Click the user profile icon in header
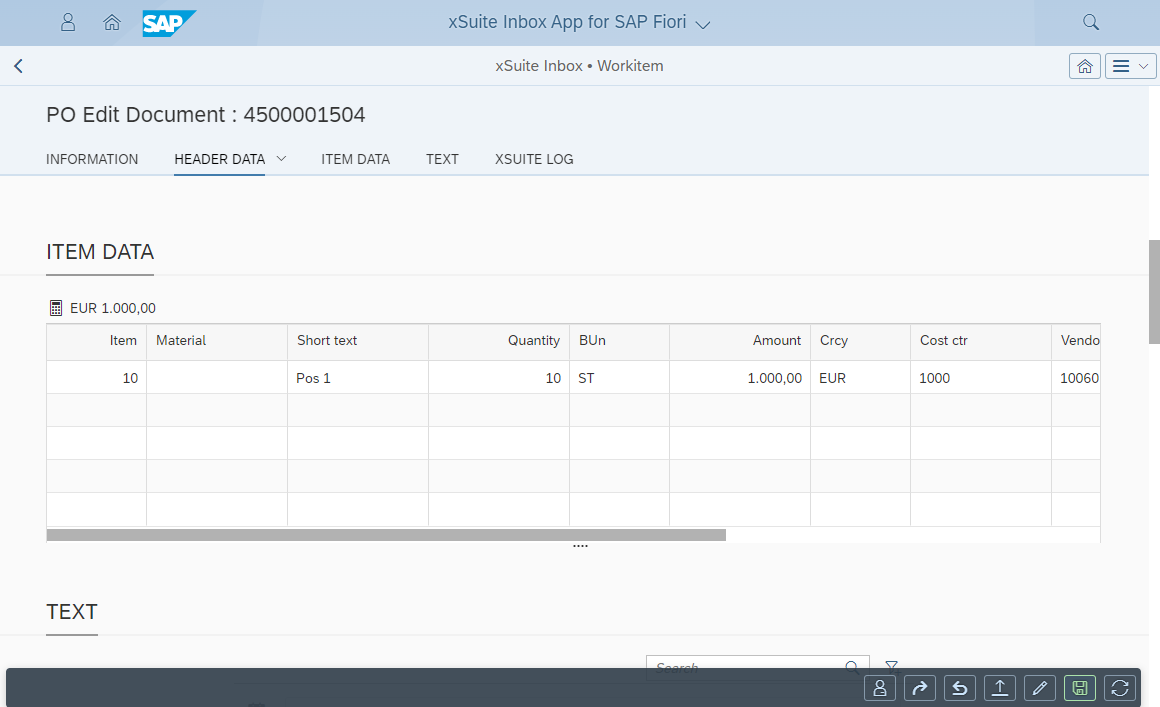 click(68, 22)
